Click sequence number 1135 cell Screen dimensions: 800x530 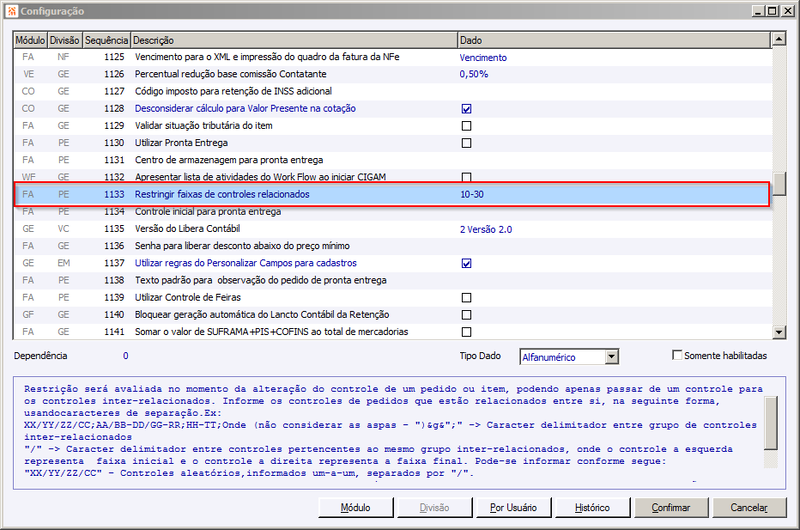(114, 229)
